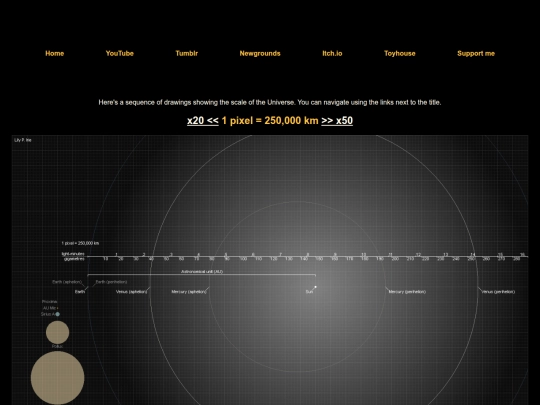Click the largest tan star circle
540x405 pixels.
point(58,378)
